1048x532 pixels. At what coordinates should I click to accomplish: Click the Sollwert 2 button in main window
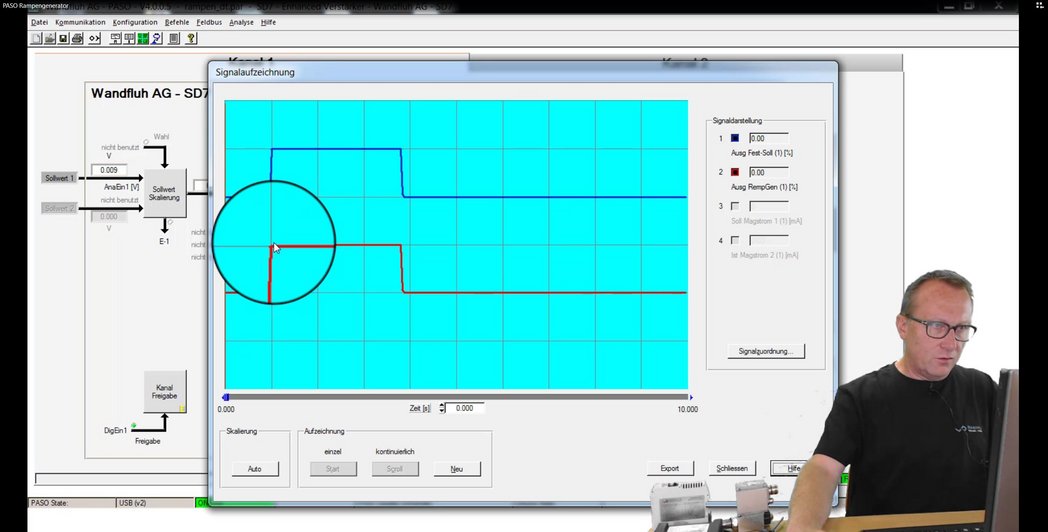pyautogui.click(x=60, y=209)
